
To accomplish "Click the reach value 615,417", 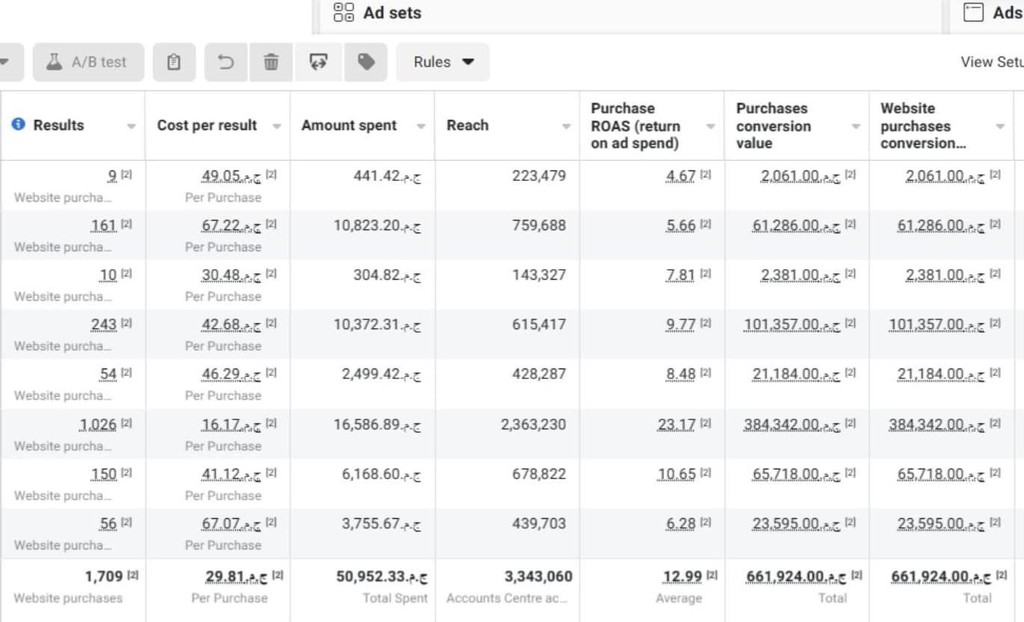I will [x=539, y=325].
